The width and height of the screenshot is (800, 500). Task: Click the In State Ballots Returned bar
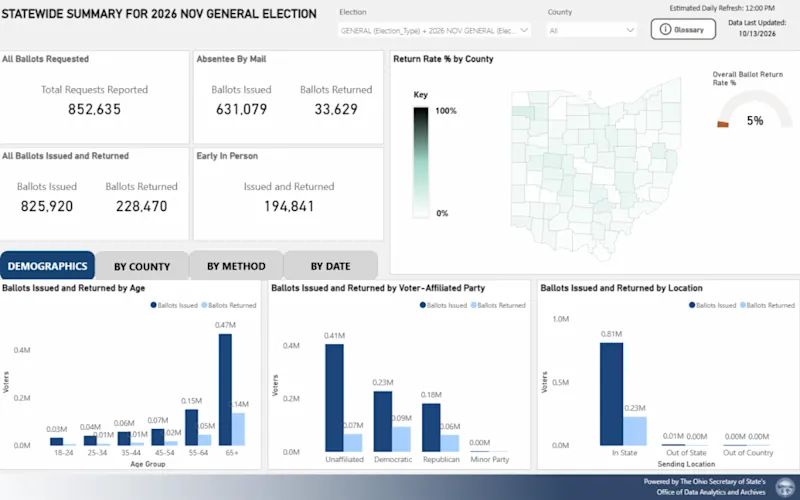point(635,431)
